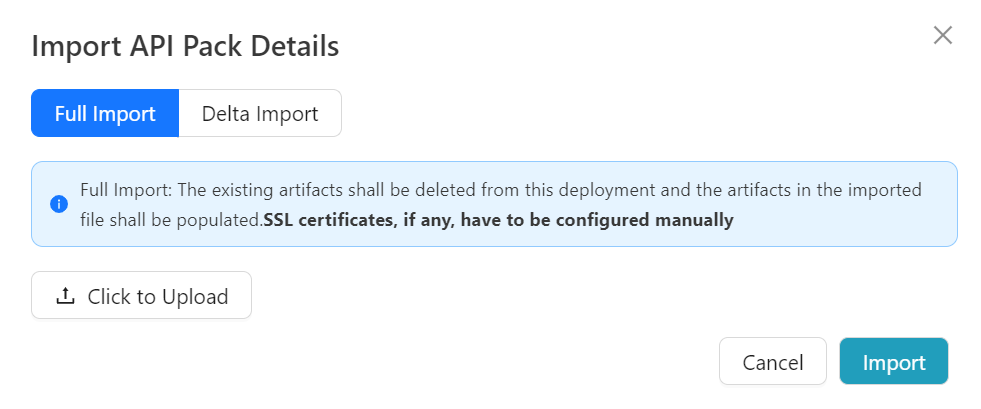Close the dialog with the X icon

tap(942, 36)
